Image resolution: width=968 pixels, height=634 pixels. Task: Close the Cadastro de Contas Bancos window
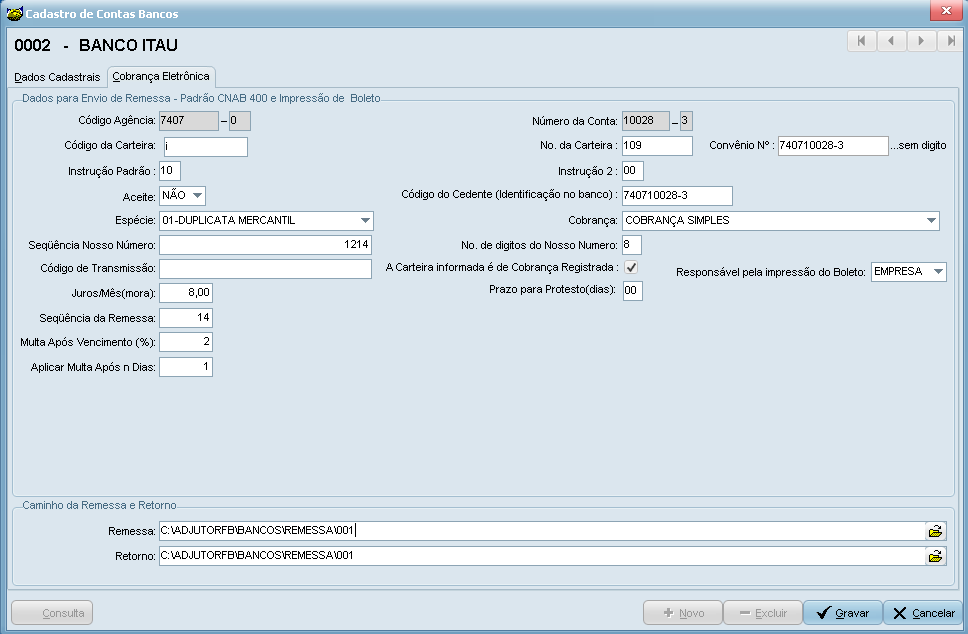[x=946, y=10]
